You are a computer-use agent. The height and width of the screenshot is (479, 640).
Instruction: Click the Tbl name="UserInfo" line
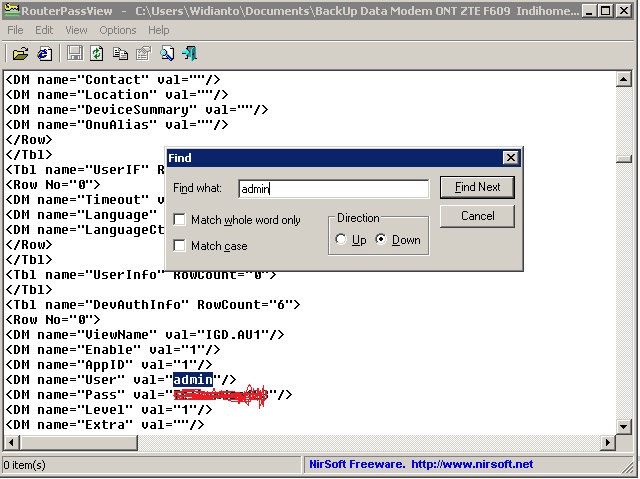[x=141, y=275]
